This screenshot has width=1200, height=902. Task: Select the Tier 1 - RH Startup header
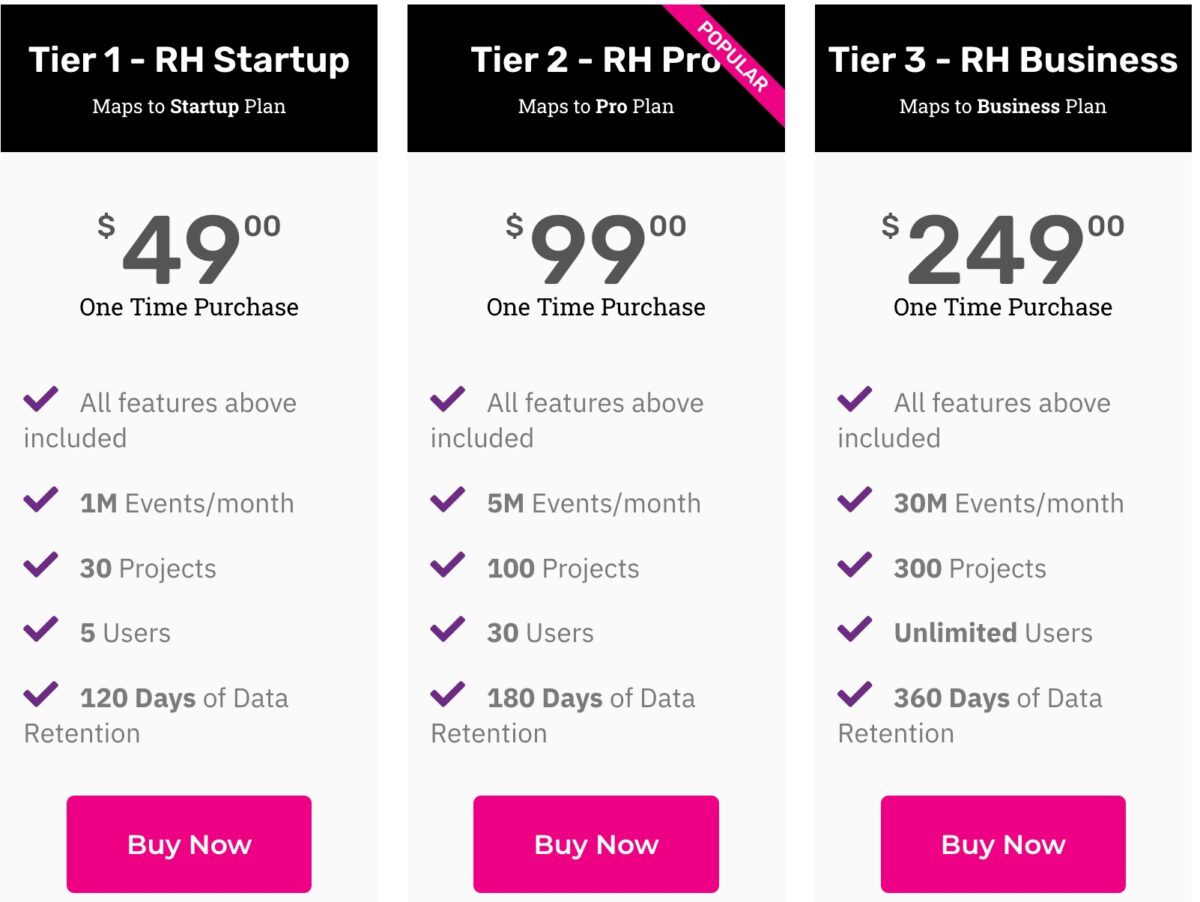tap(189, 60)
